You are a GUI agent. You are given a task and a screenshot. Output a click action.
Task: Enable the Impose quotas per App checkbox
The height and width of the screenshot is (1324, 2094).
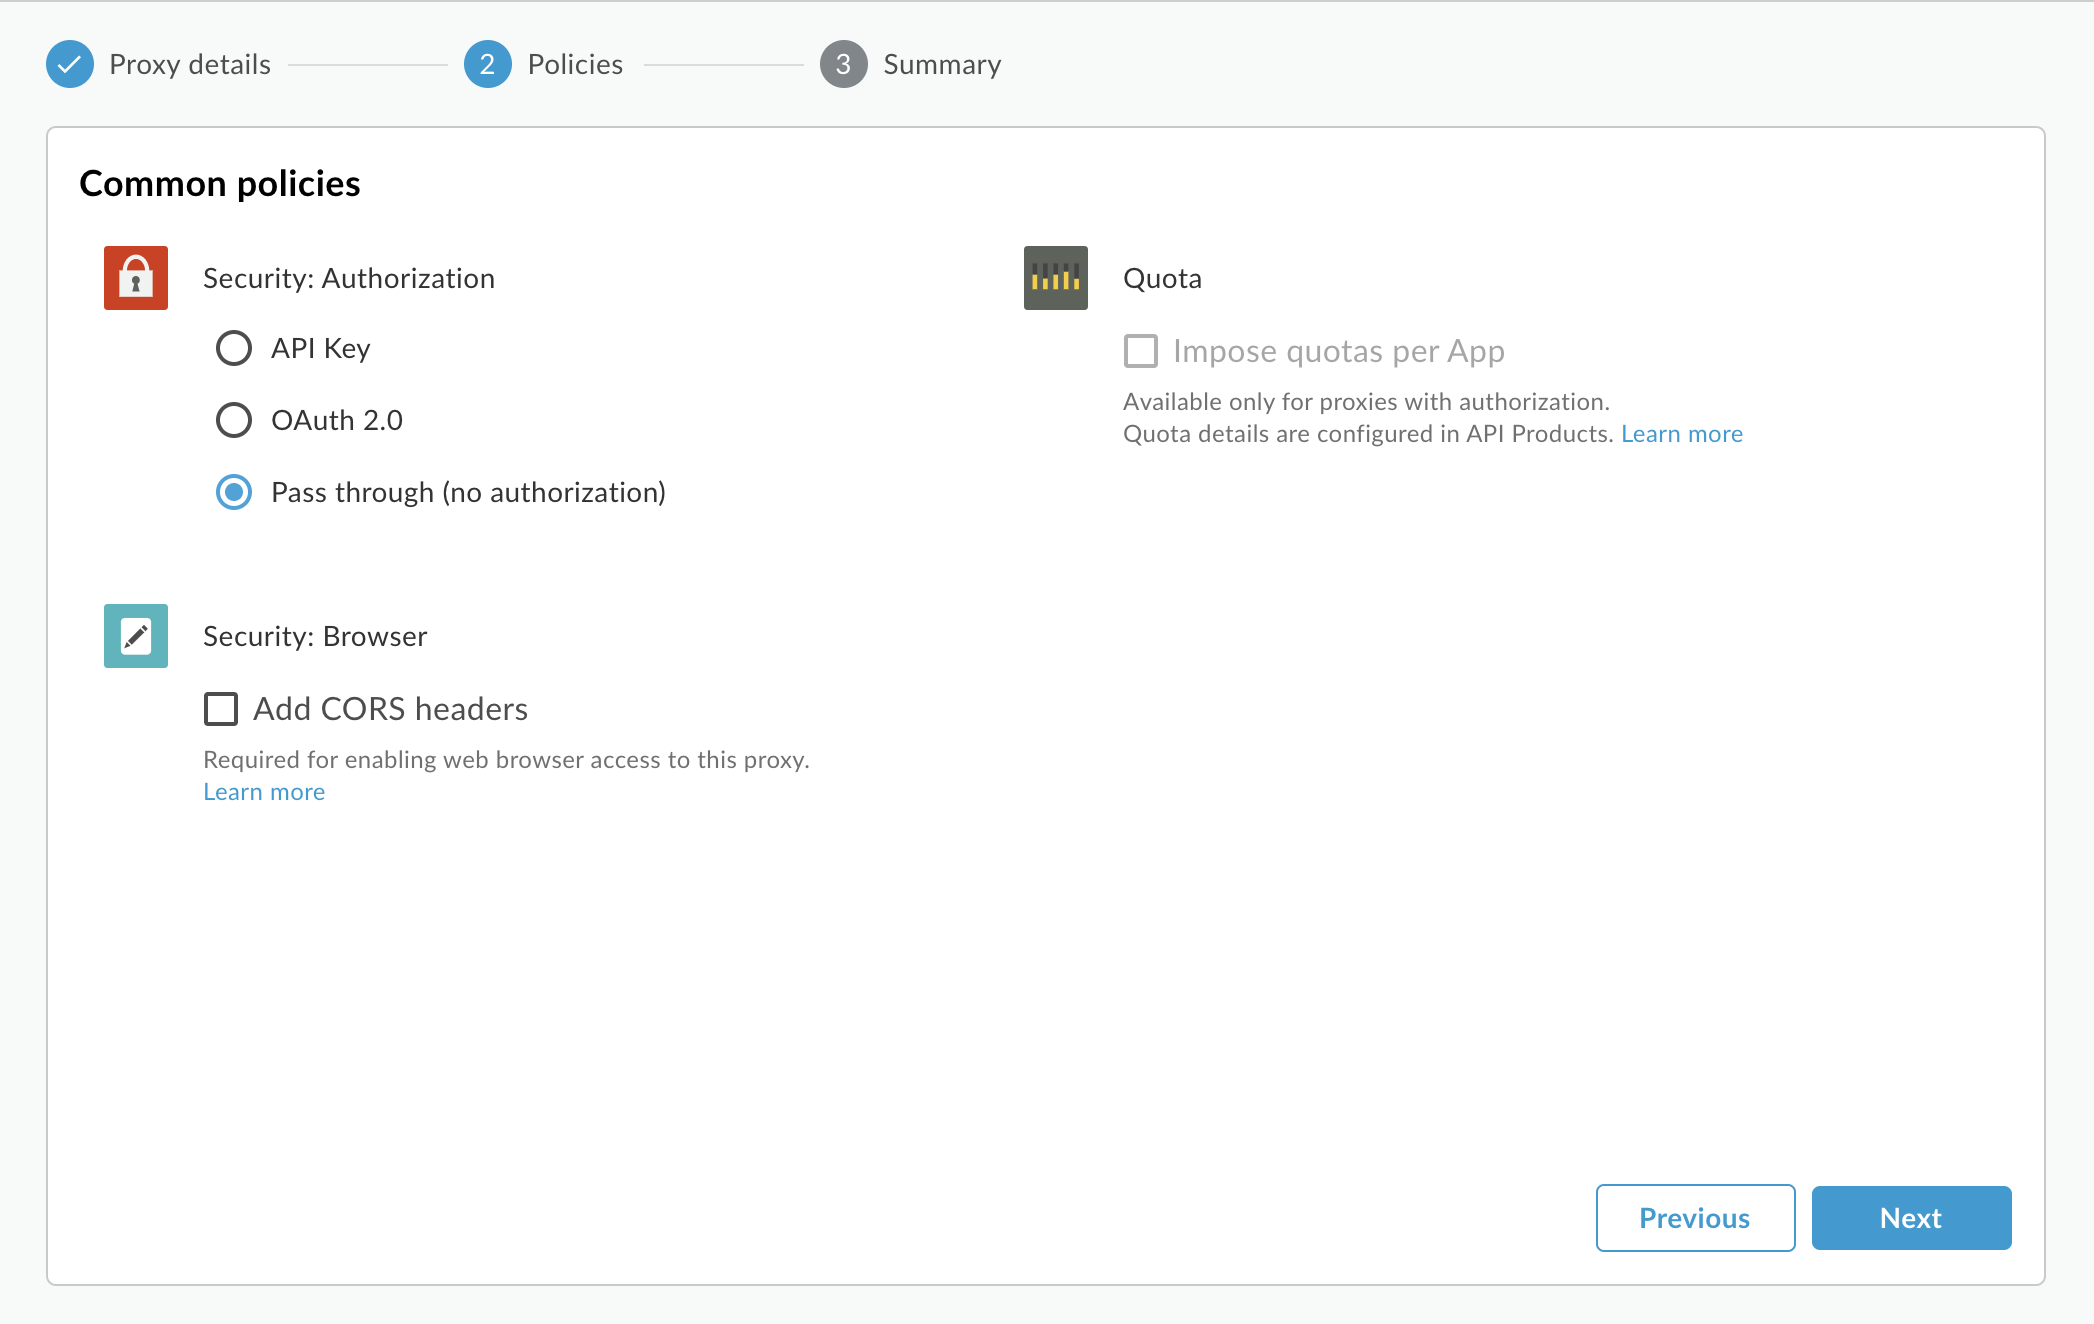(1139, 349)
